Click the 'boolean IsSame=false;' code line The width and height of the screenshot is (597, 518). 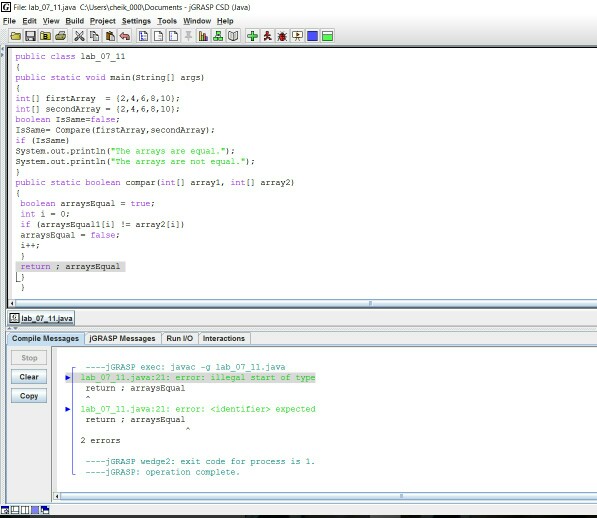point(67,120)
